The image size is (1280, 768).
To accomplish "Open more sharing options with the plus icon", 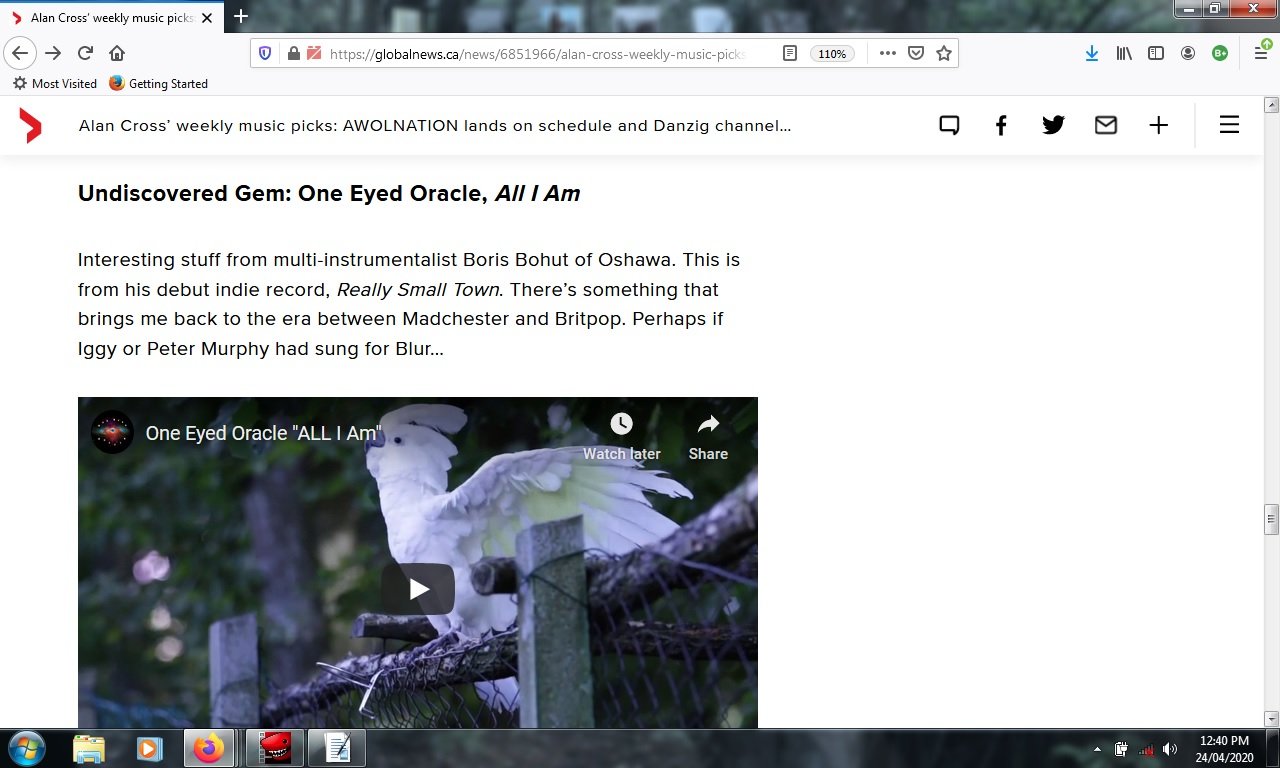I will coord(1158,125).
